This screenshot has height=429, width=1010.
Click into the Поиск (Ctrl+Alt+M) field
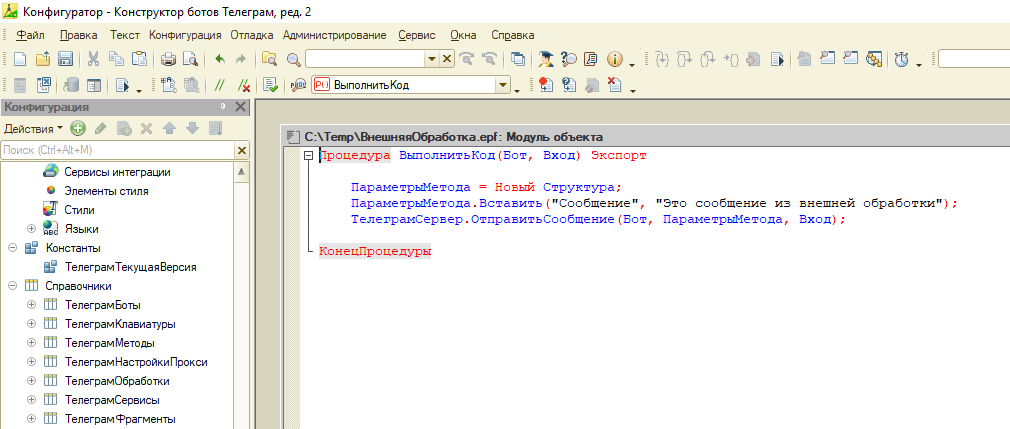[x=117, y=150]
